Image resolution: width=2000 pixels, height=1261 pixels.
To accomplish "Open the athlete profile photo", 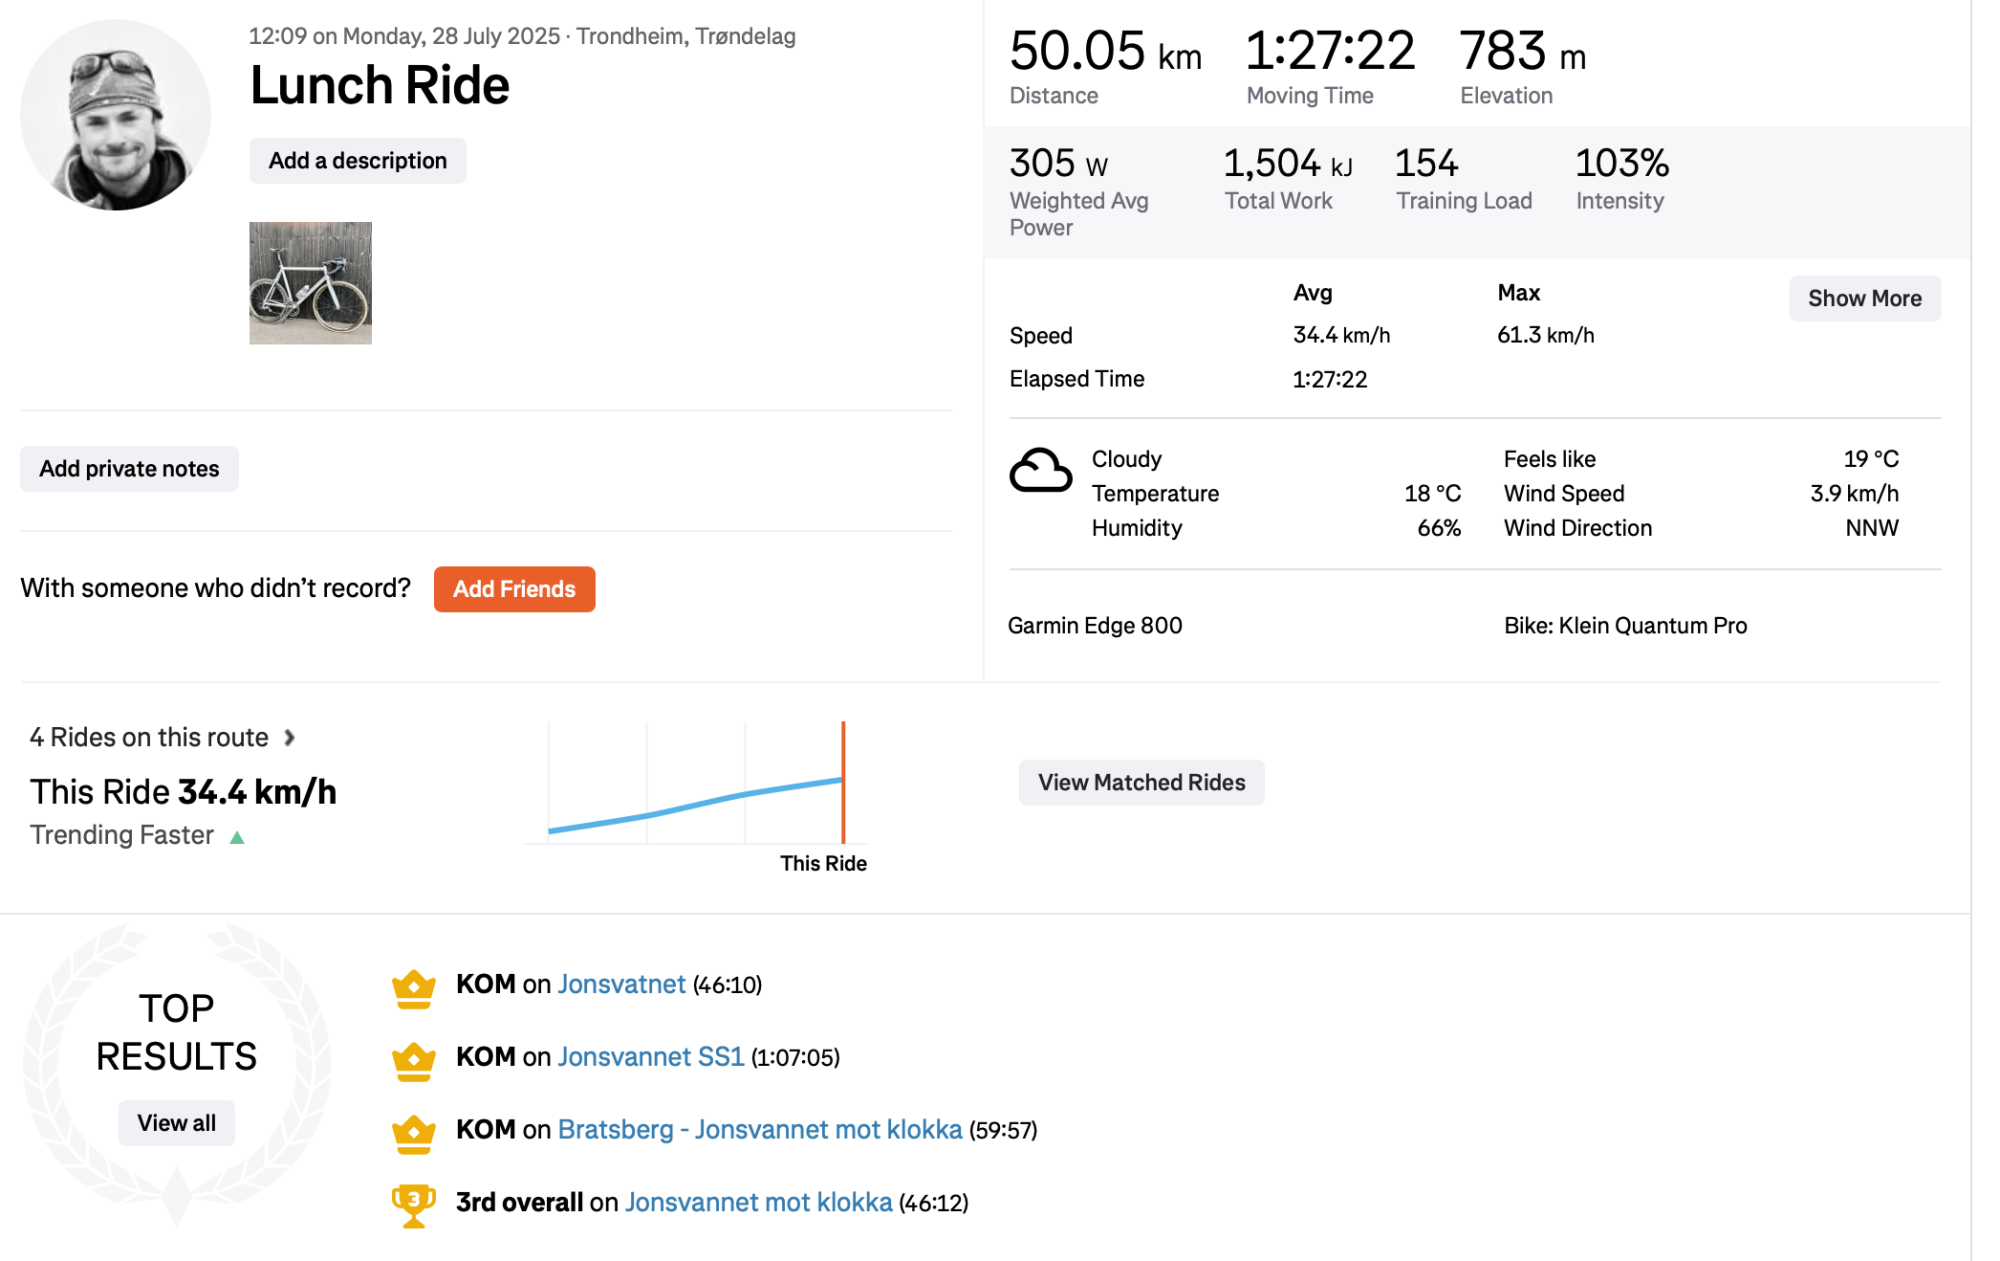I will point(115,115).
